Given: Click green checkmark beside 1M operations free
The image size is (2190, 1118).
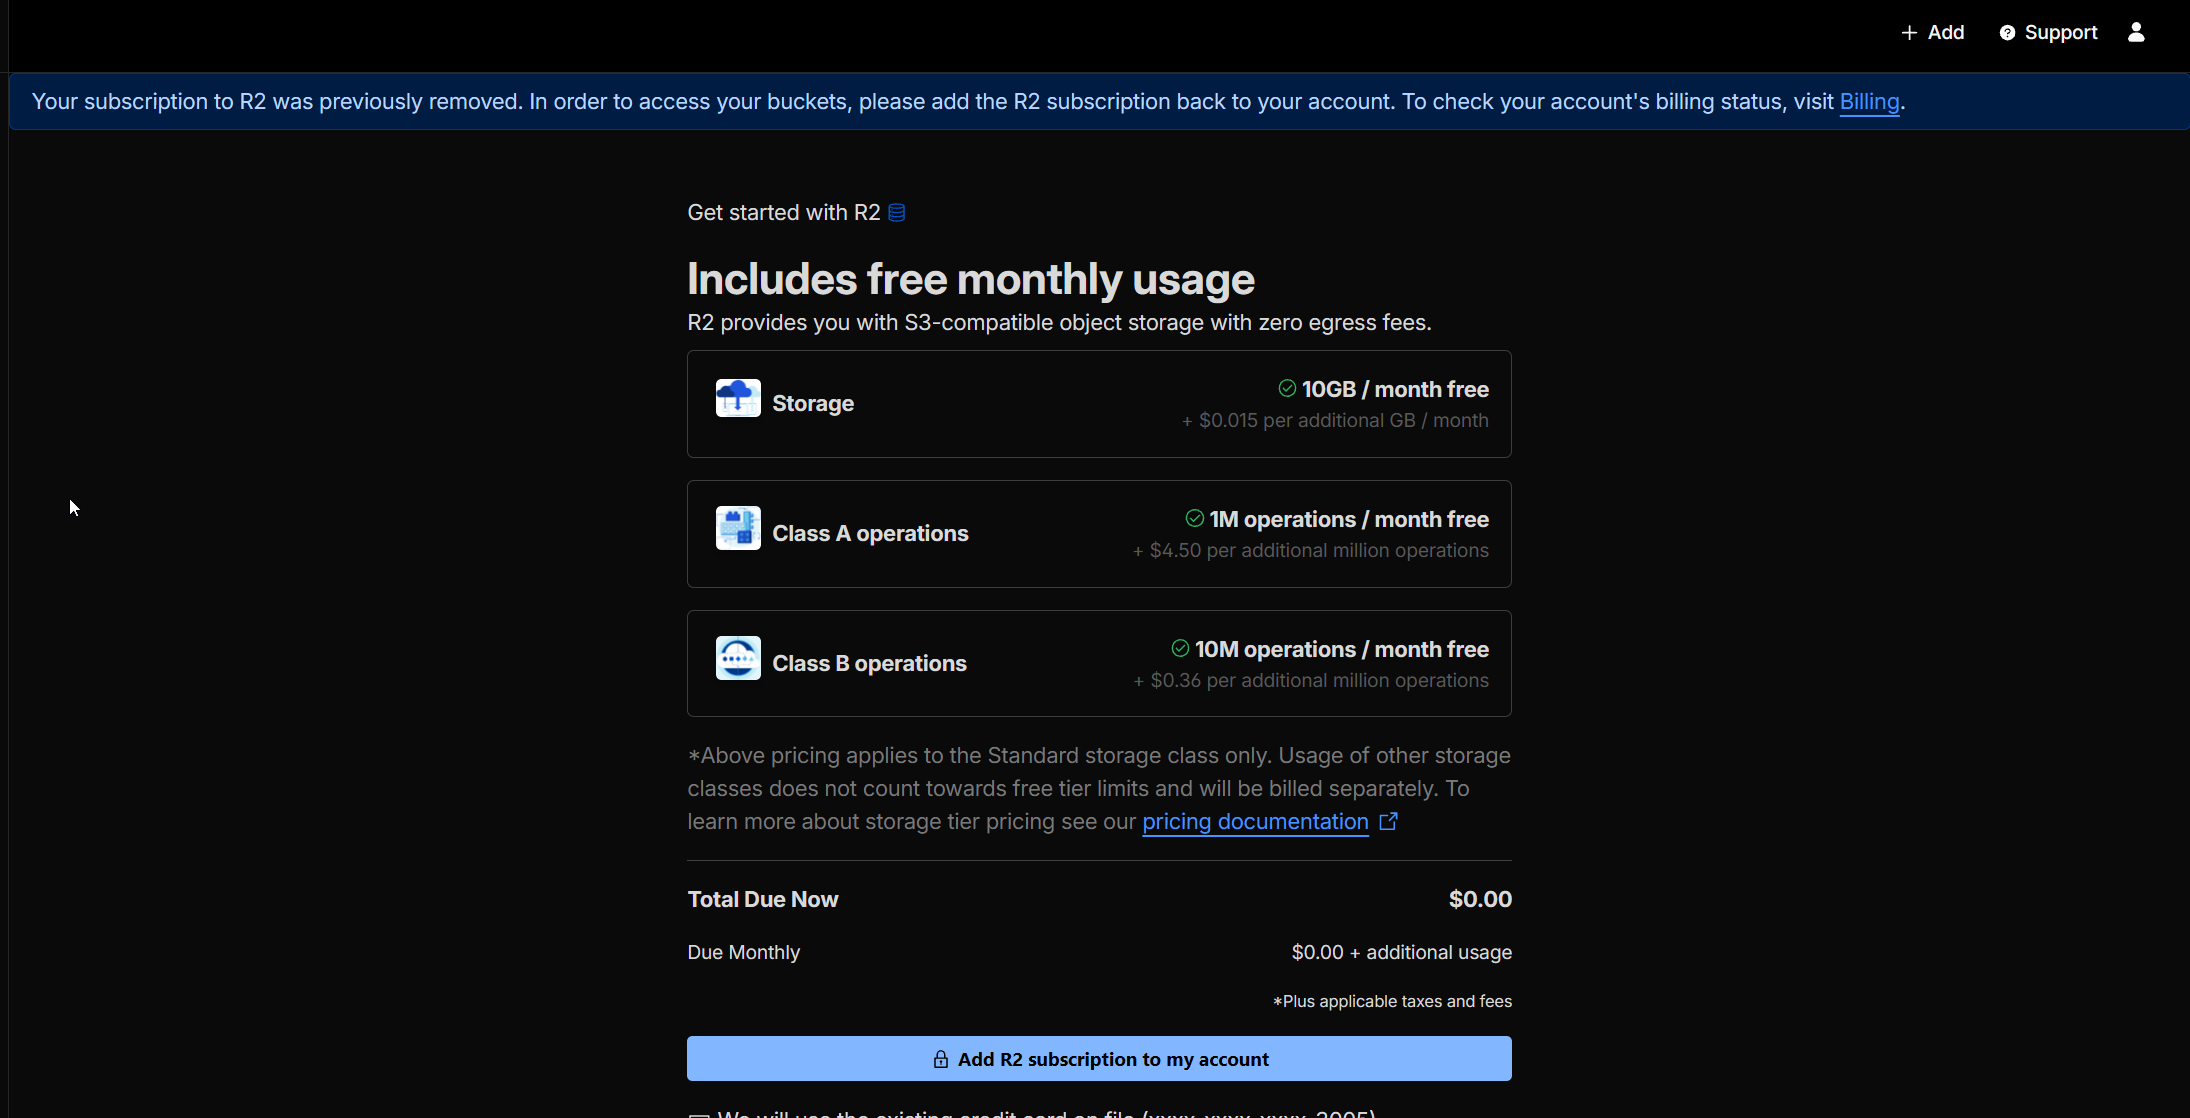Looking at the screenshot, I should [x=1194, y=518].
